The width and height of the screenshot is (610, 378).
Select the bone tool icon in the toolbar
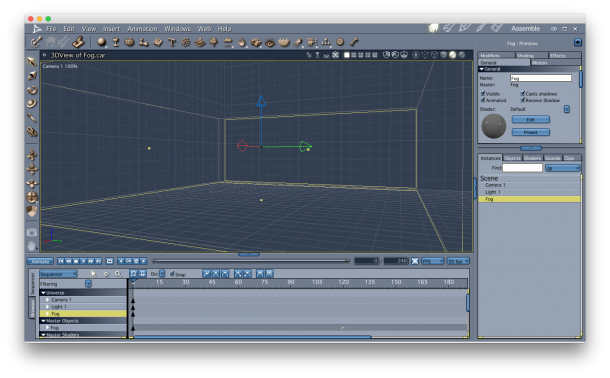coord(354,42)
